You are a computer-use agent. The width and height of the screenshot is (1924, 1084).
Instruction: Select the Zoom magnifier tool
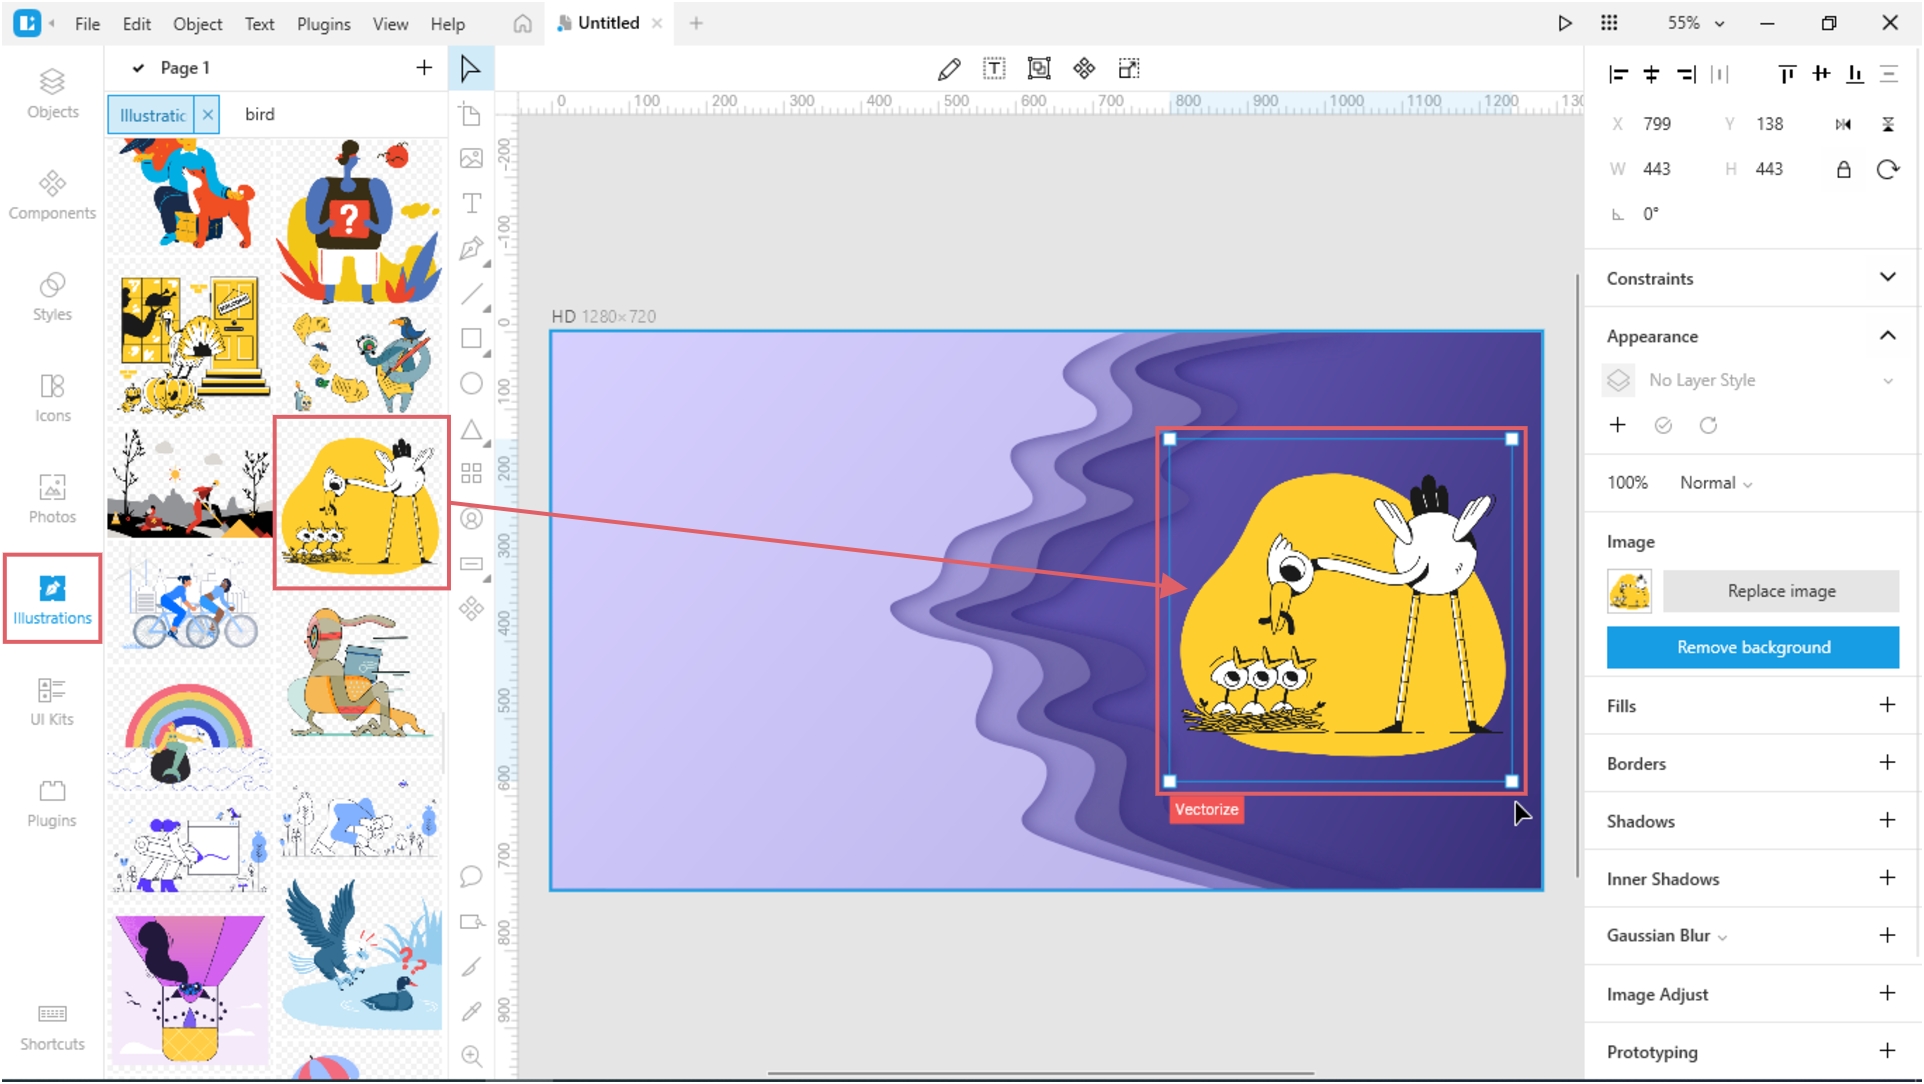click(x=471, y=1056)
